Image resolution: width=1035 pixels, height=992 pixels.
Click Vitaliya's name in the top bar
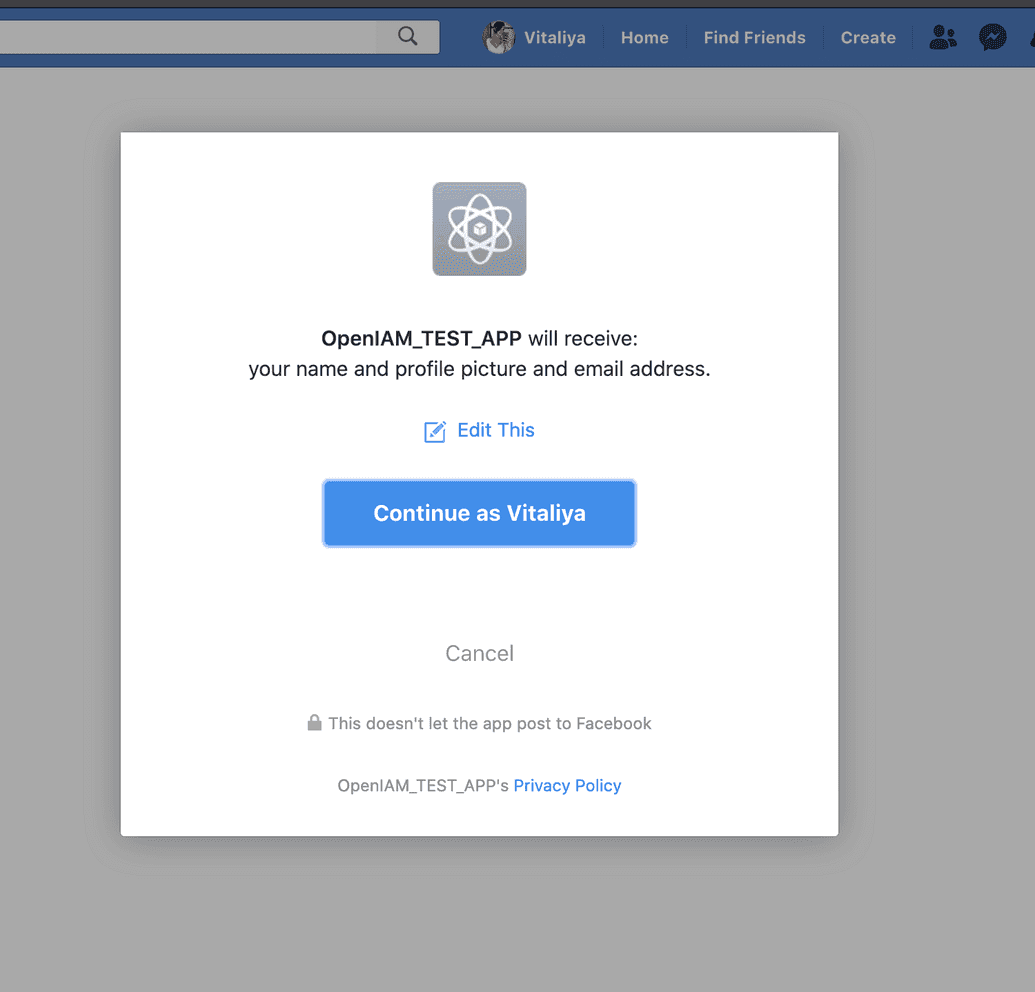pyautogui.click(x=555, y=37)
